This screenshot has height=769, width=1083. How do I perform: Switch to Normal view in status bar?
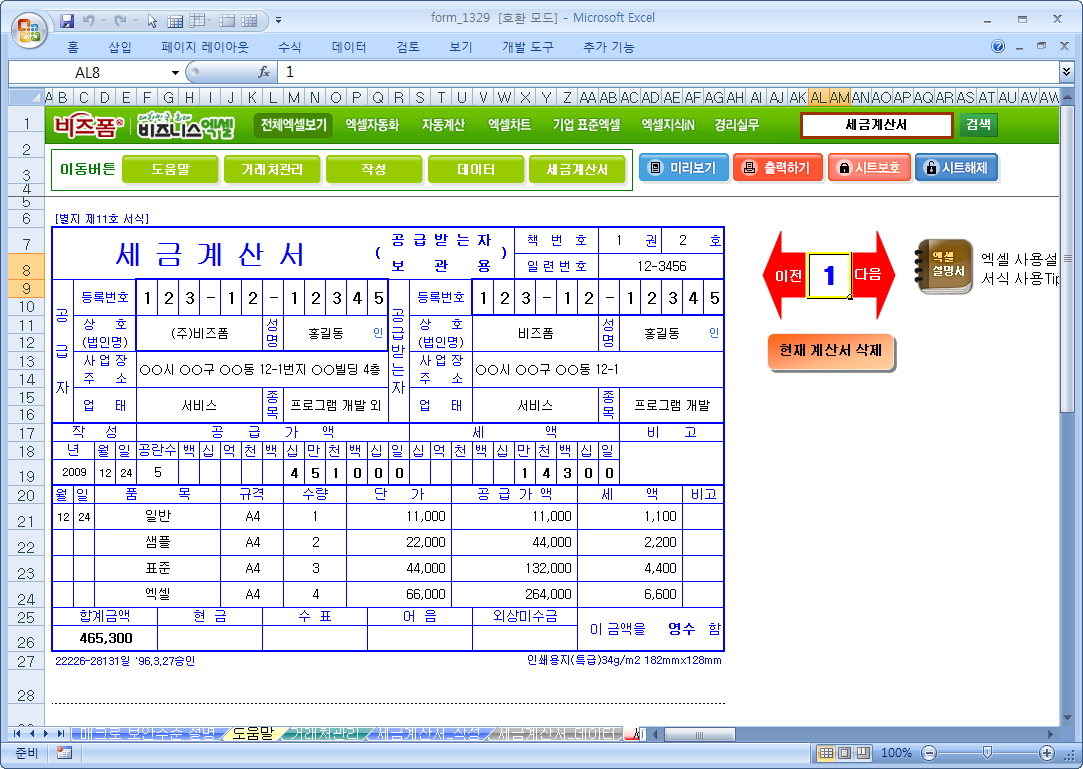tap(826, 753)
